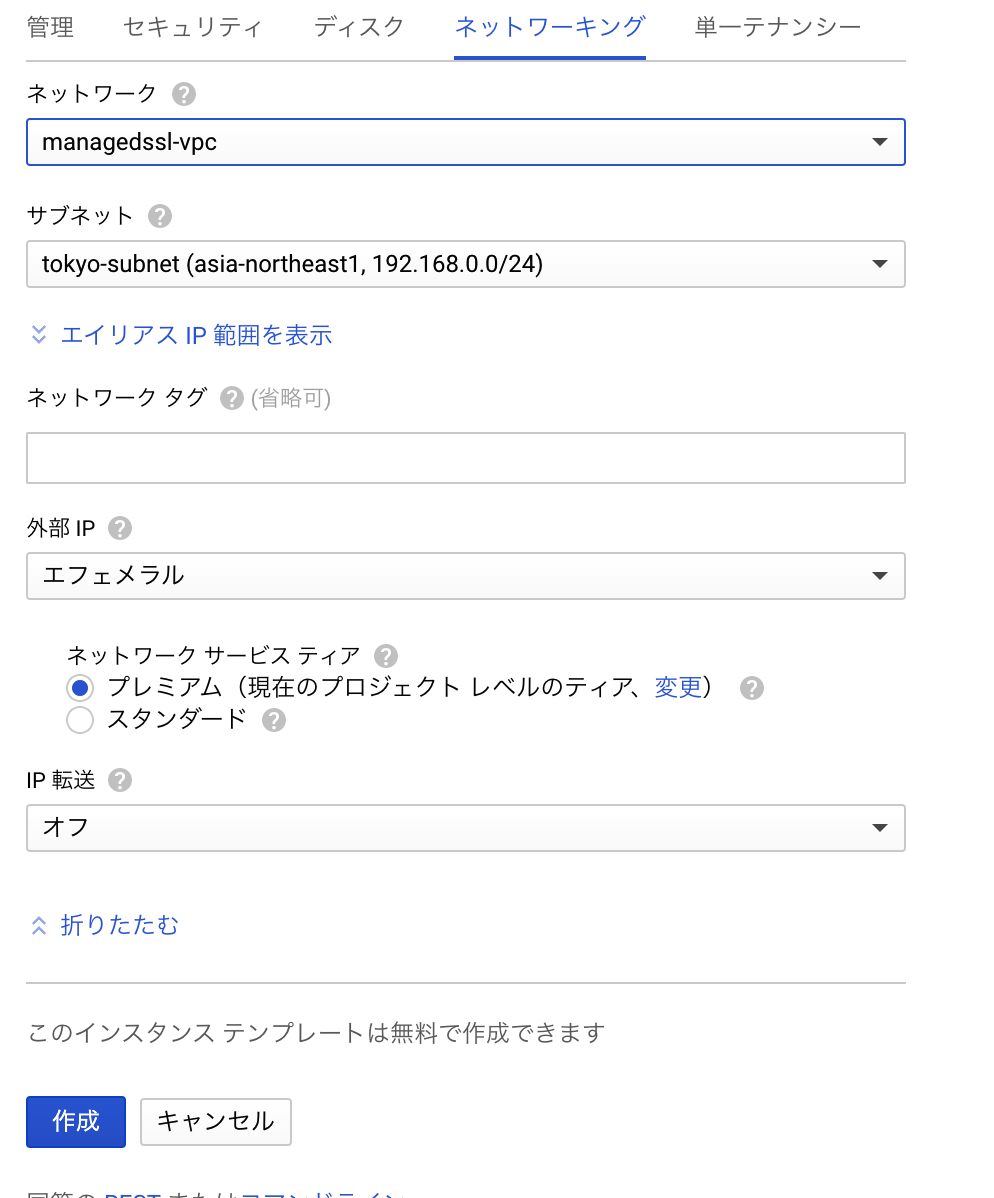Screen dimensions: 994x1198
Task: Open help for スタンダード tier
Action: click(273, 719)
